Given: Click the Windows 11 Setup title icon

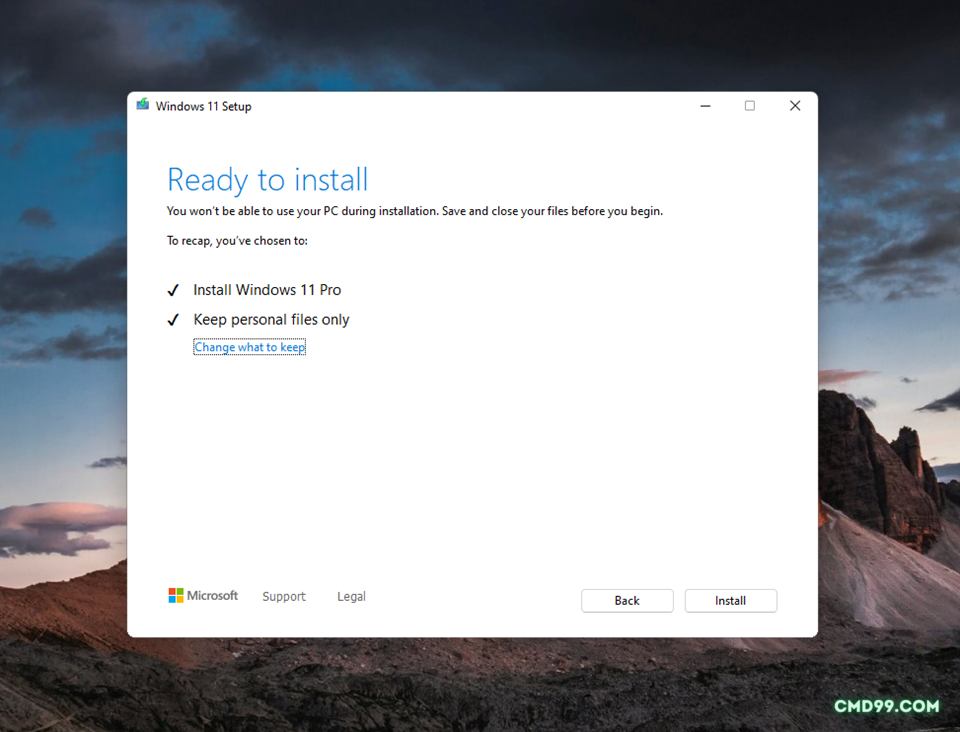Looking at the screenshot, I should [x=143, y=105].
